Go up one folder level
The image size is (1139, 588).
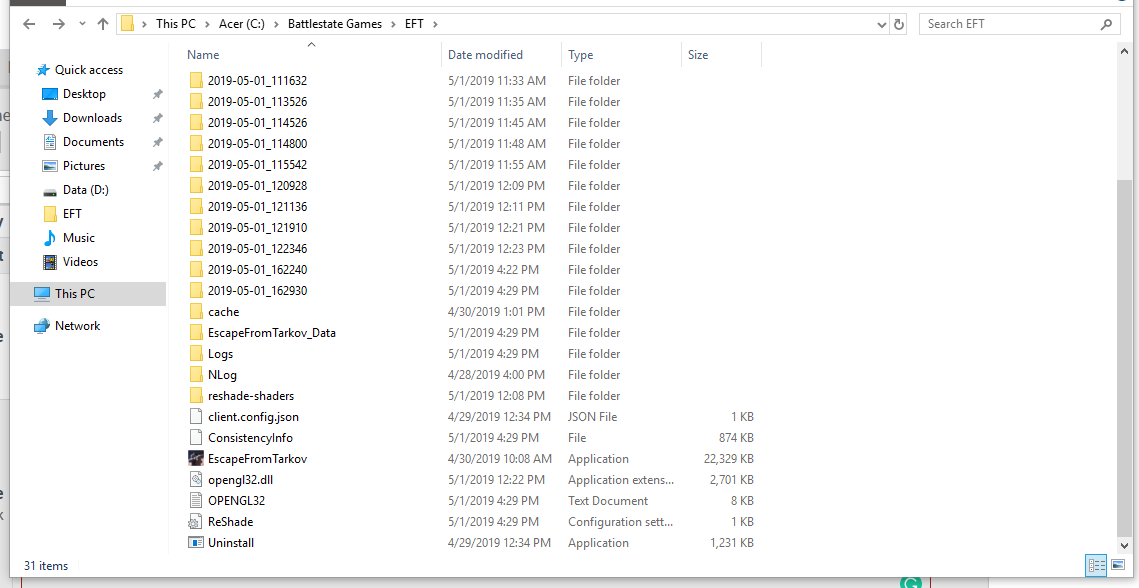tap(103, 24)
